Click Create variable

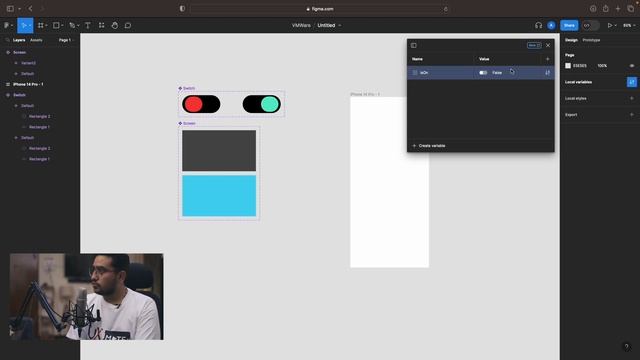coord(429,146)
